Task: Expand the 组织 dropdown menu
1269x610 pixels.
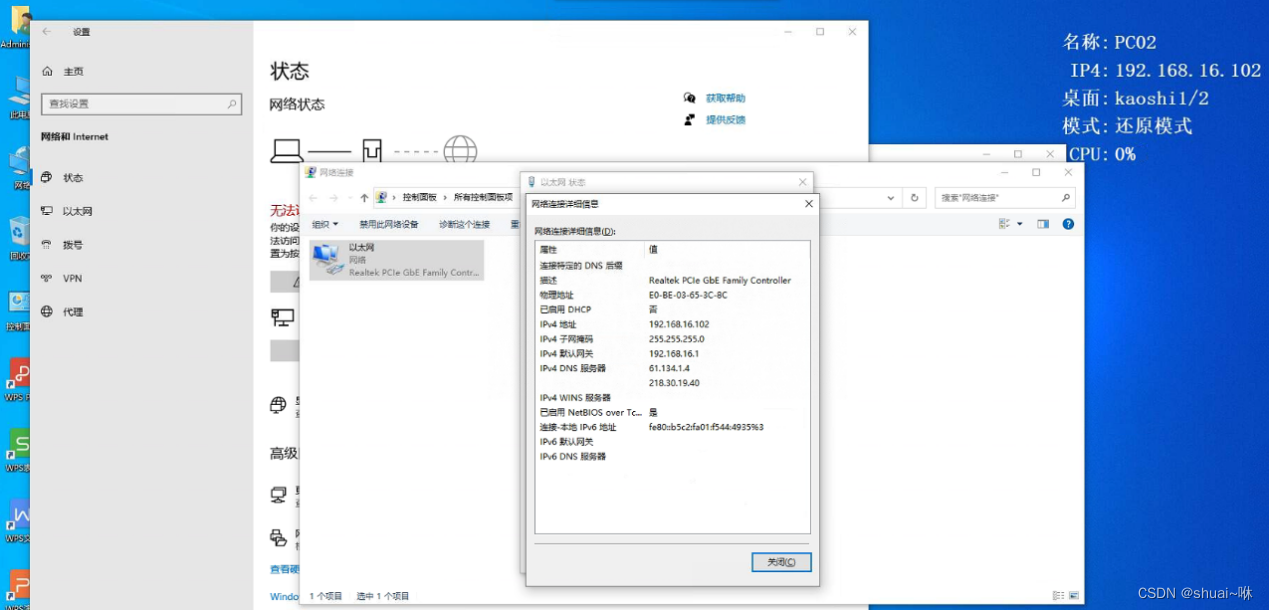Action: coord(325,224)
